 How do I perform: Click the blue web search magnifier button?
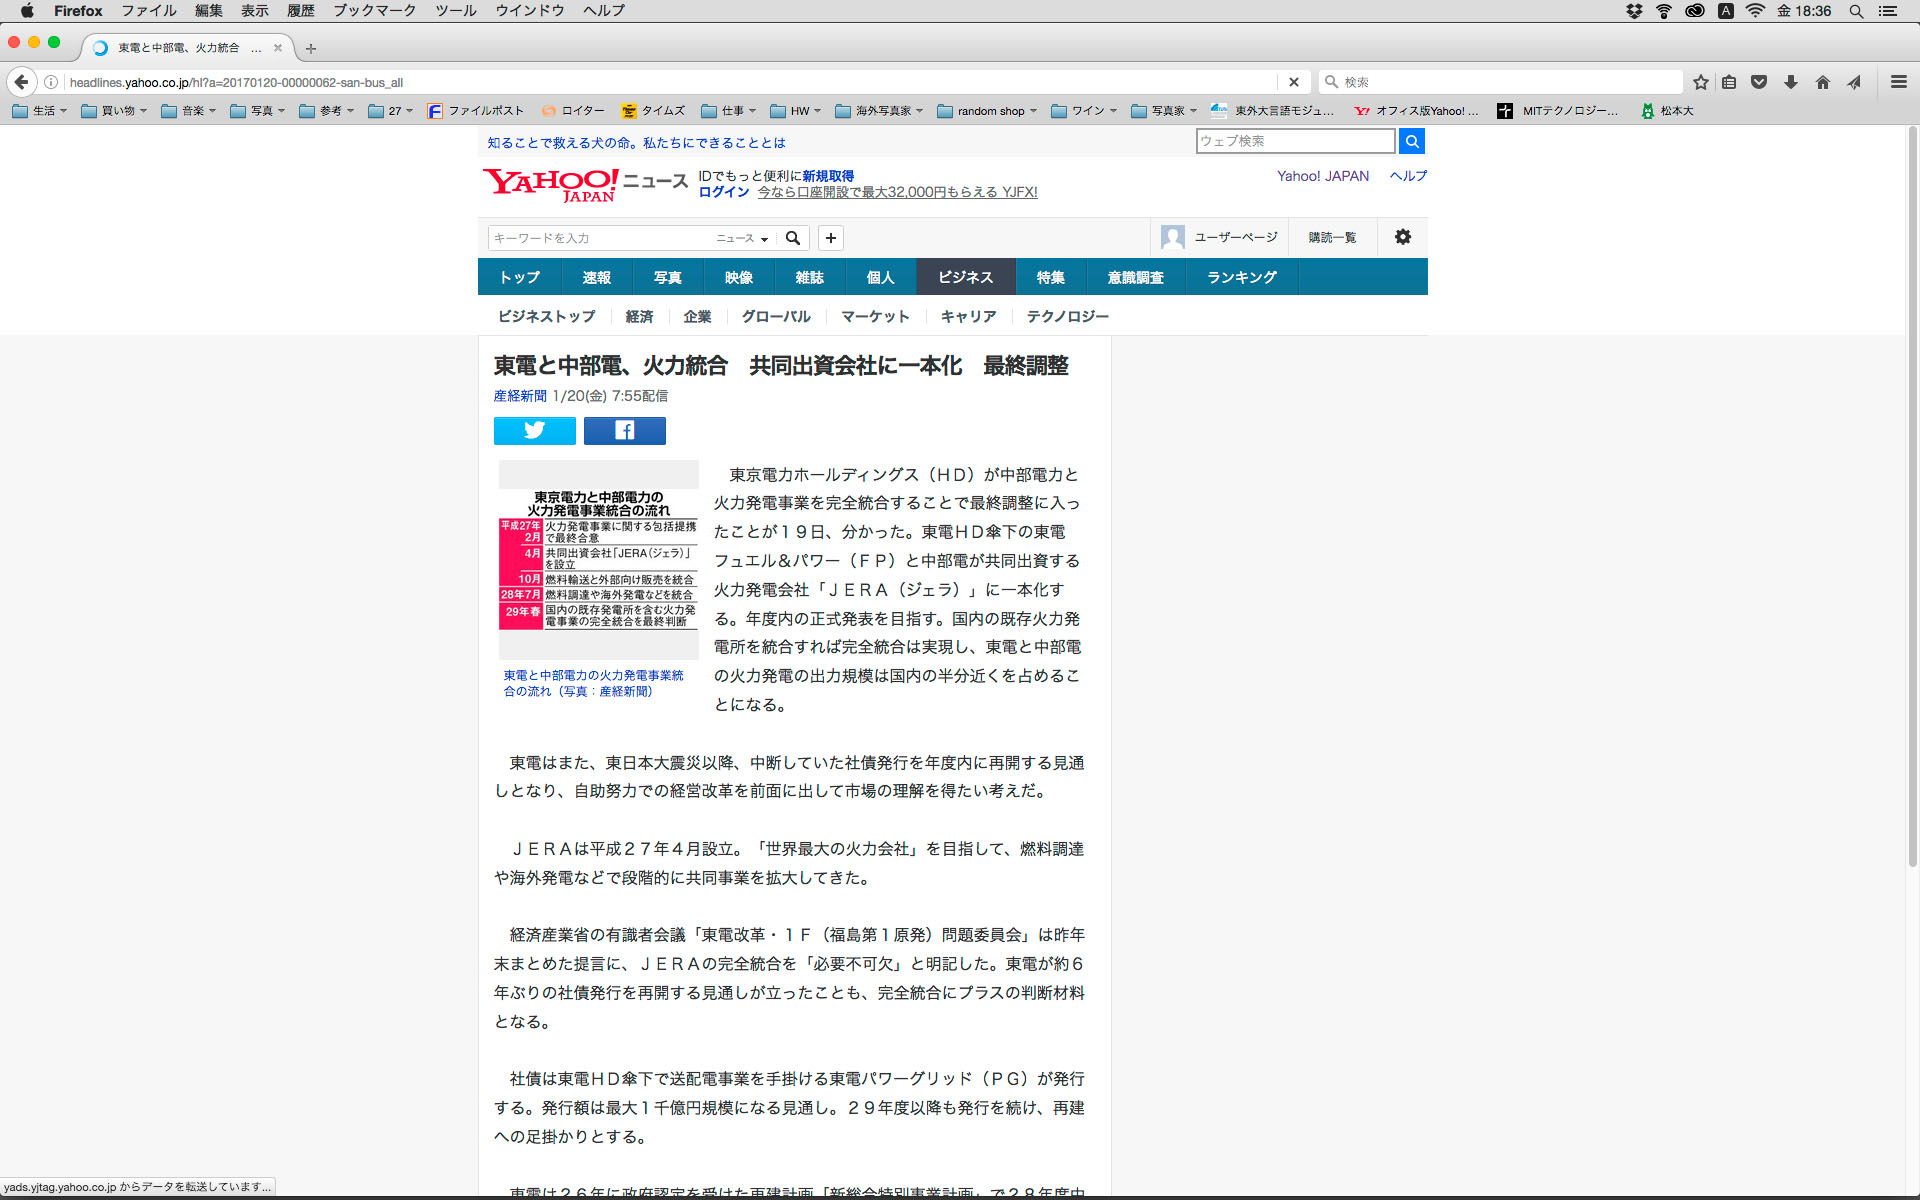[1411, 141]
